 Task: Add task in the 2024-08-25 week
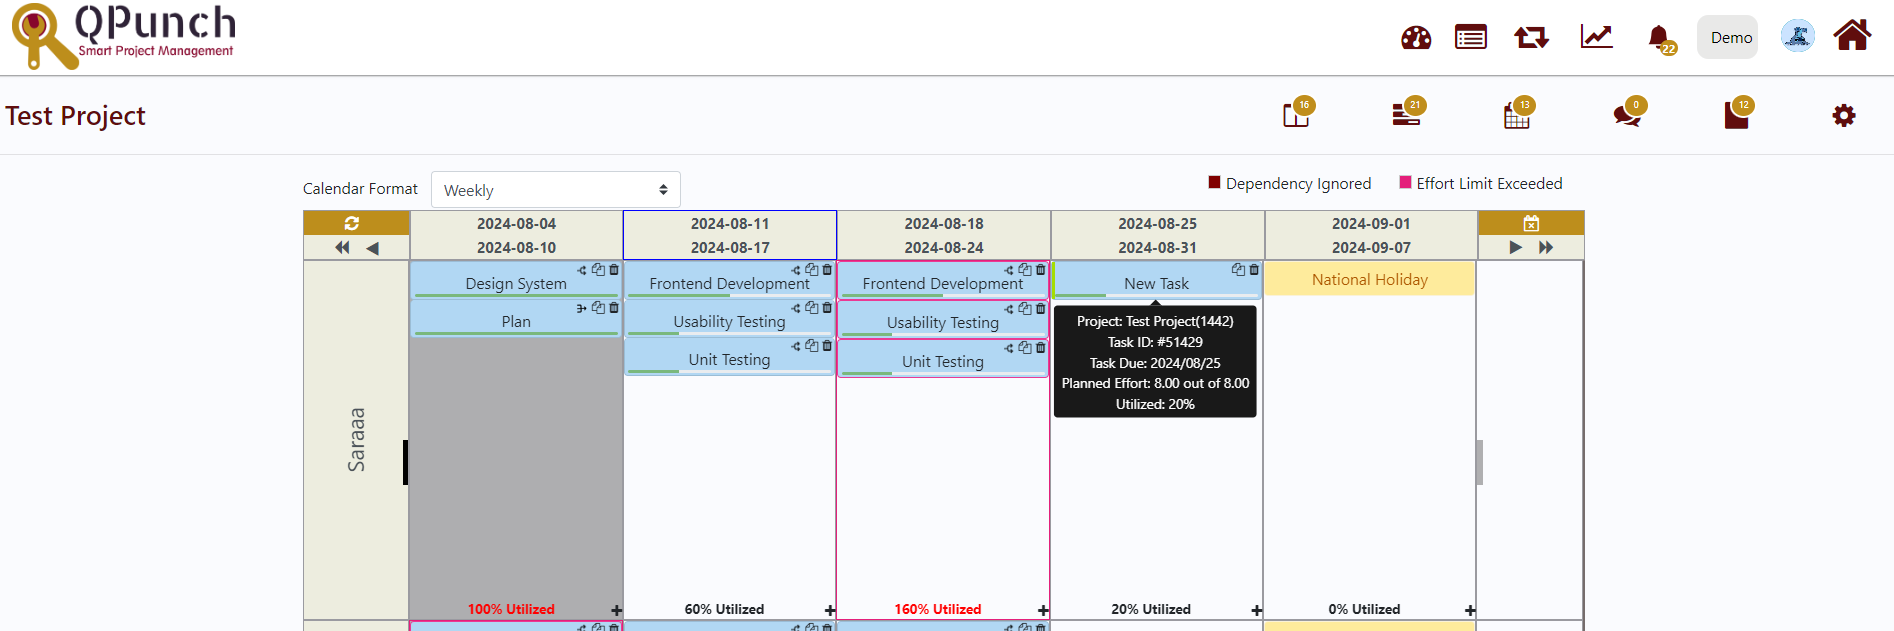(x=1256, y=610)
